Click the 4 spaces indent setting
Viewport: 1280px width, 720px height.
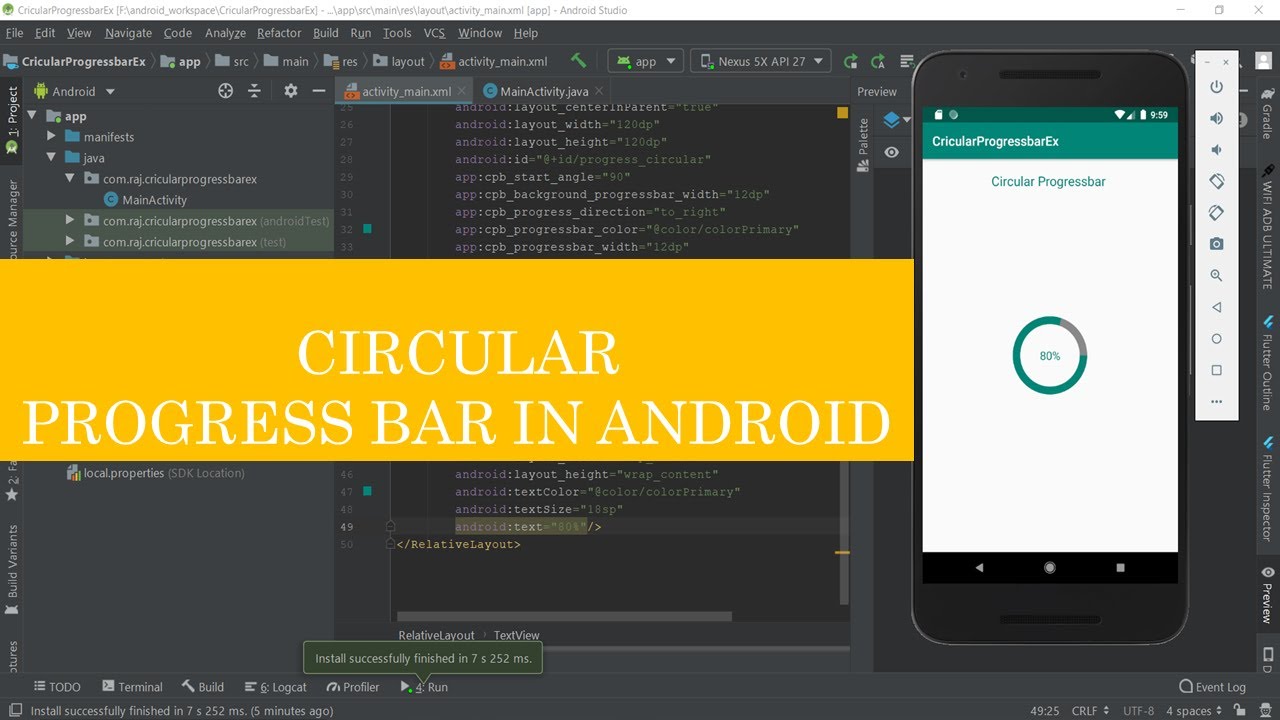click(1193, 711)
